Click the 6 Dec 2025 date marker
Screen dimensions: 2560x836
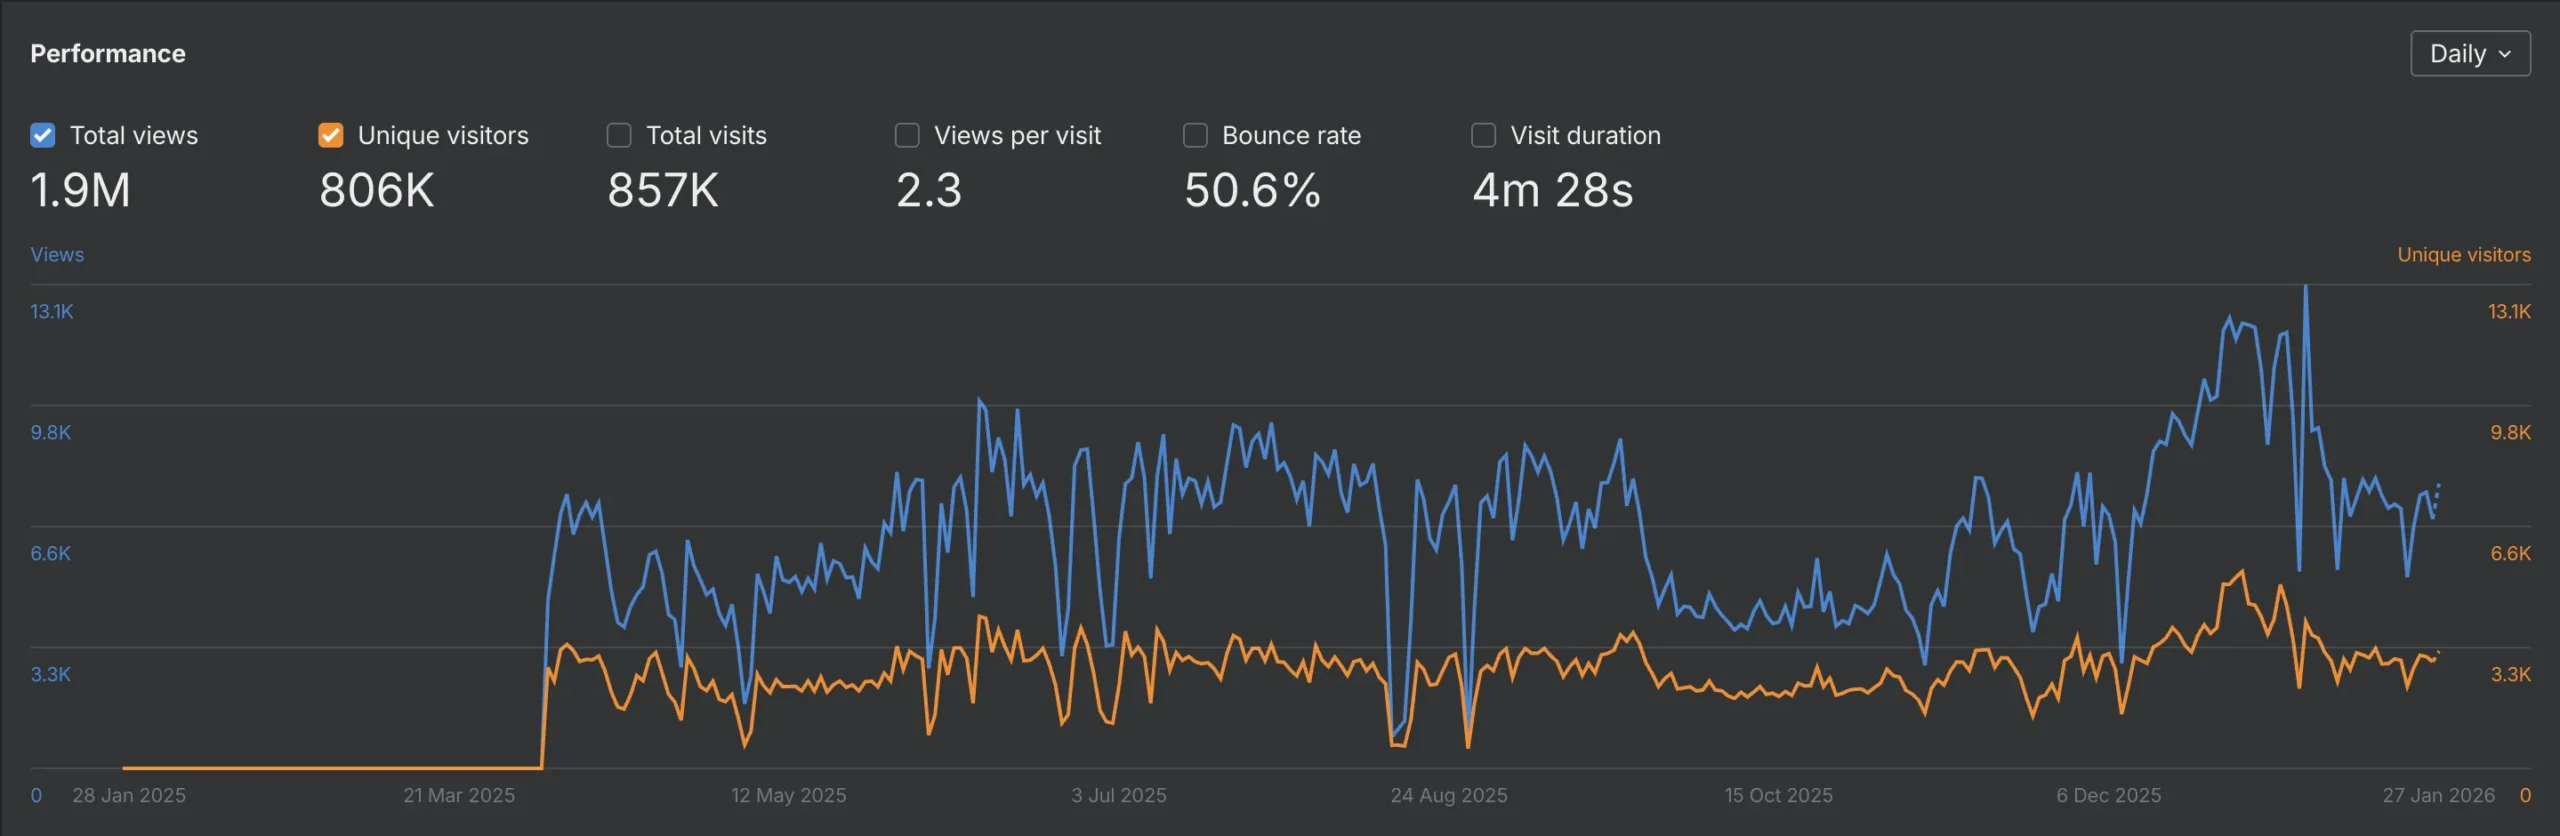tap(2108, 795)
